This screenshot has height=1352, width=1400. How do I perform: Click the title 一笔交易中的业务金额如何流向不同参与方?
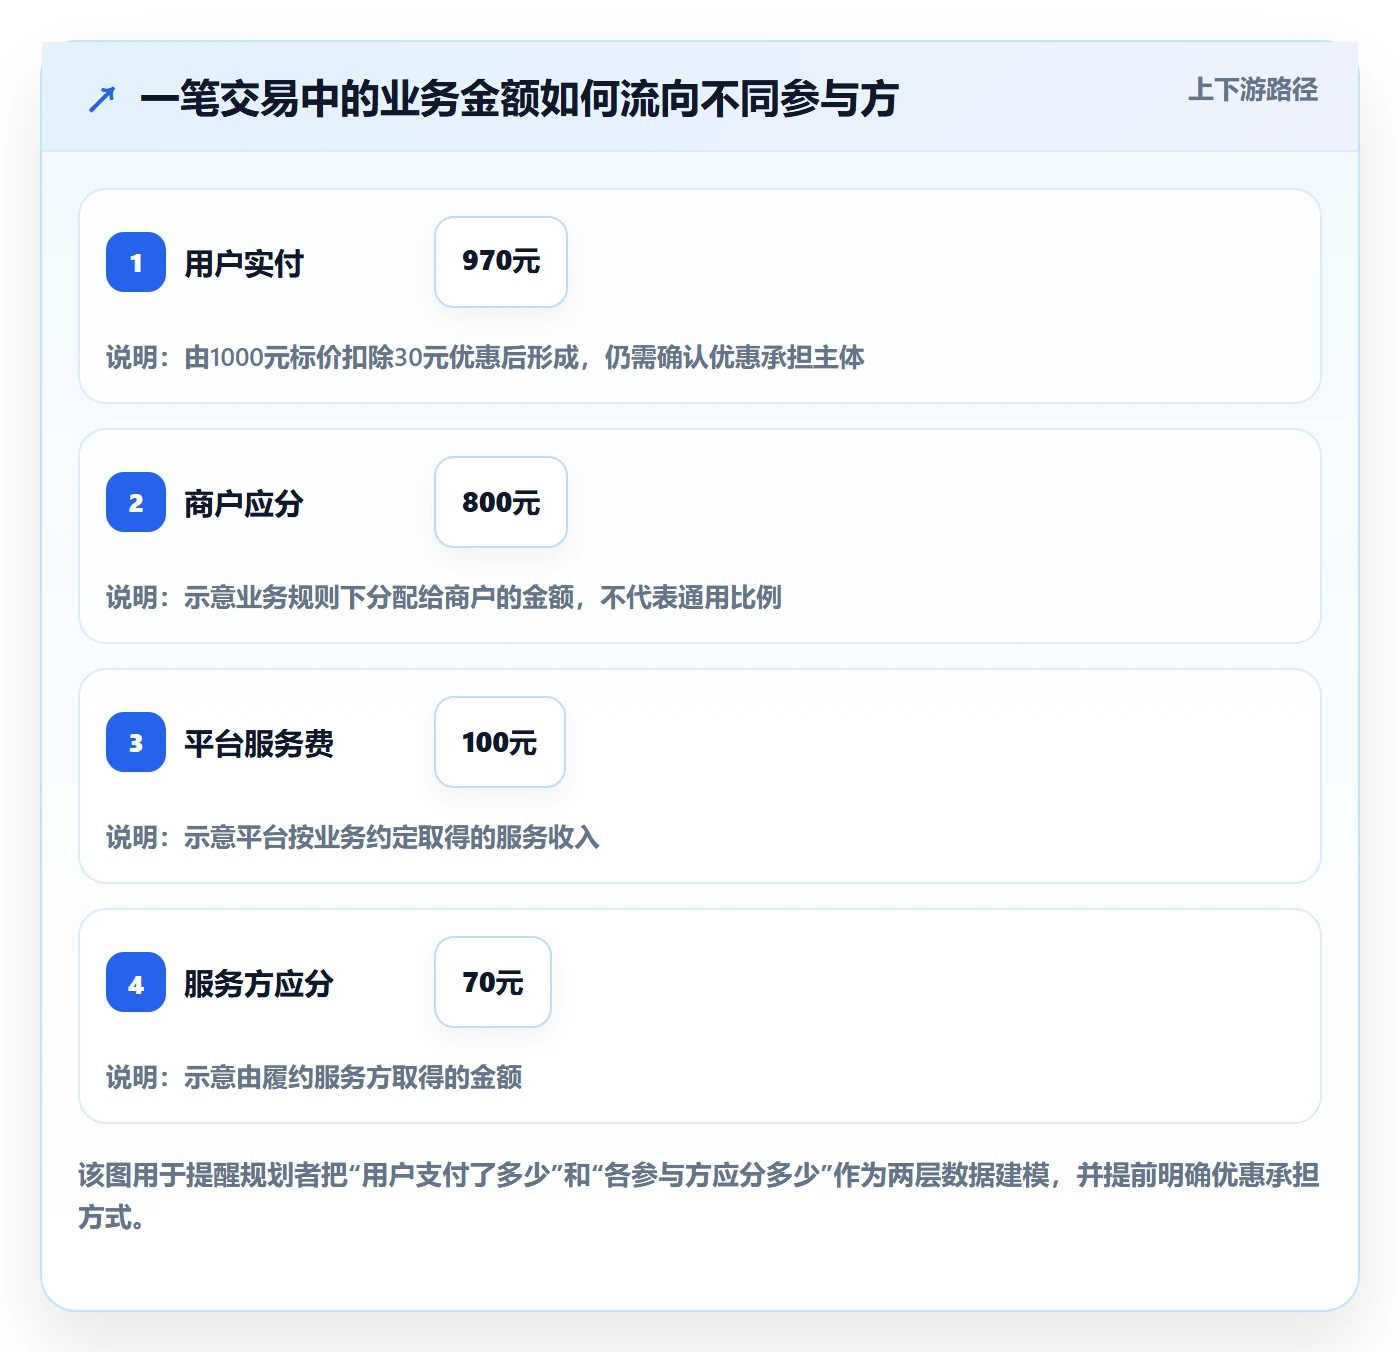point(519,99)
